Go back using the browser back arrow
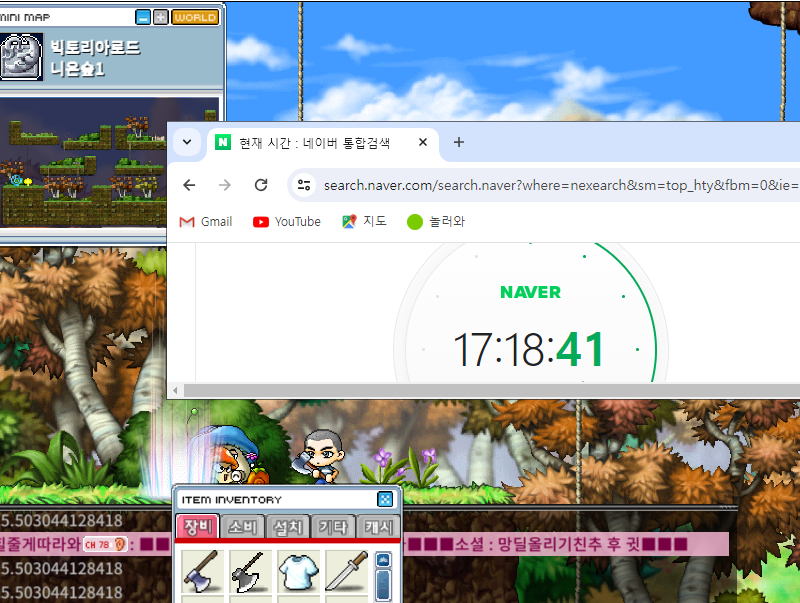The width and height of the screenshot is (800, 603). point(189,185)
